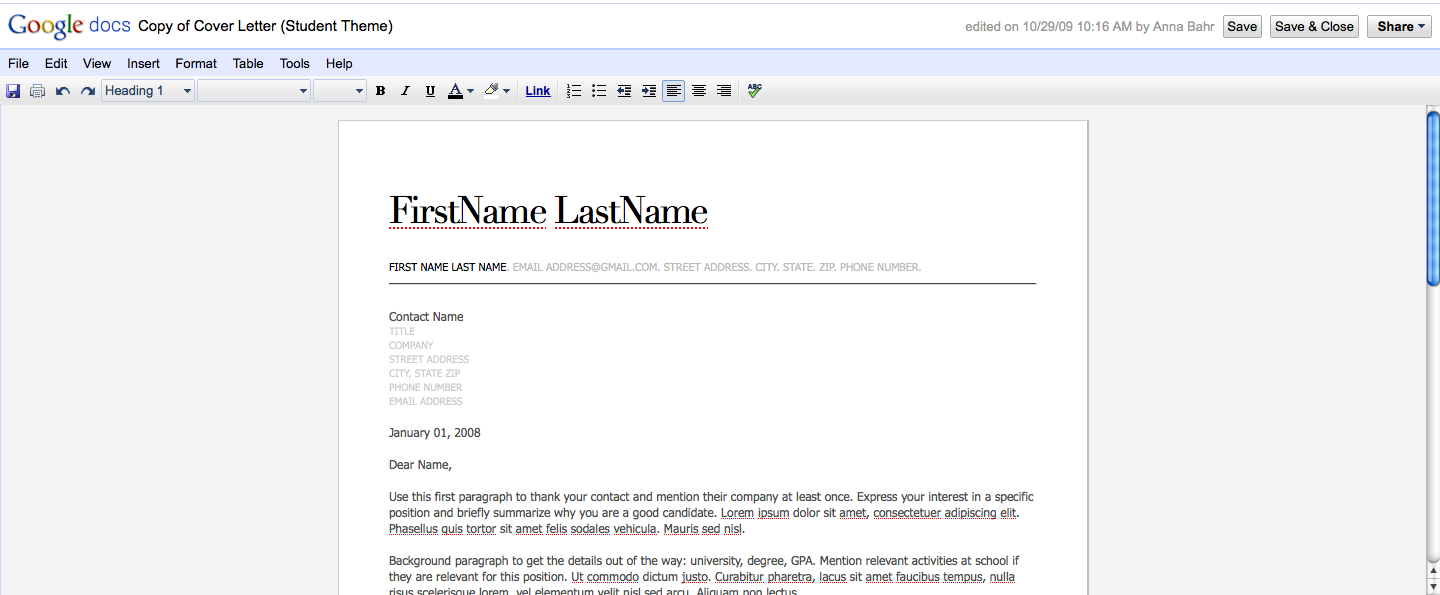
Task: Toggle bold formatting
Action: (380, 91)
